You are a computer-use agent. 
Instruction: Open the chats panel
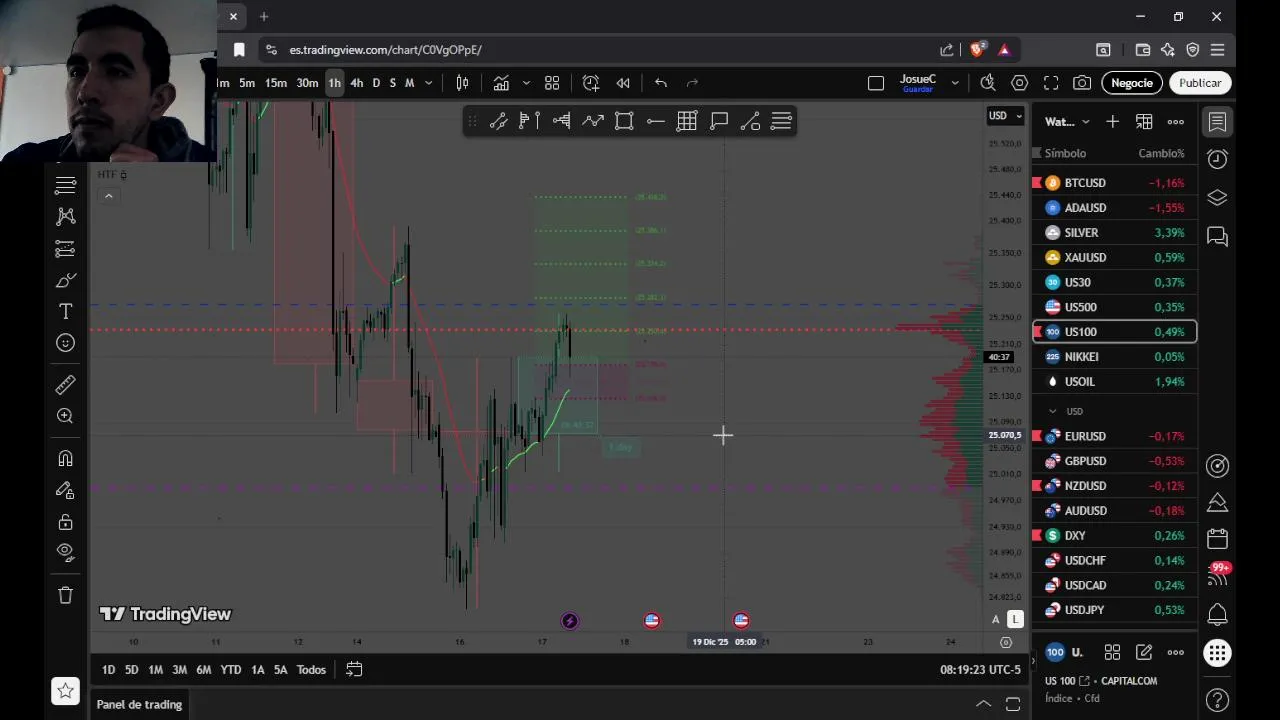click(1217, 236)
